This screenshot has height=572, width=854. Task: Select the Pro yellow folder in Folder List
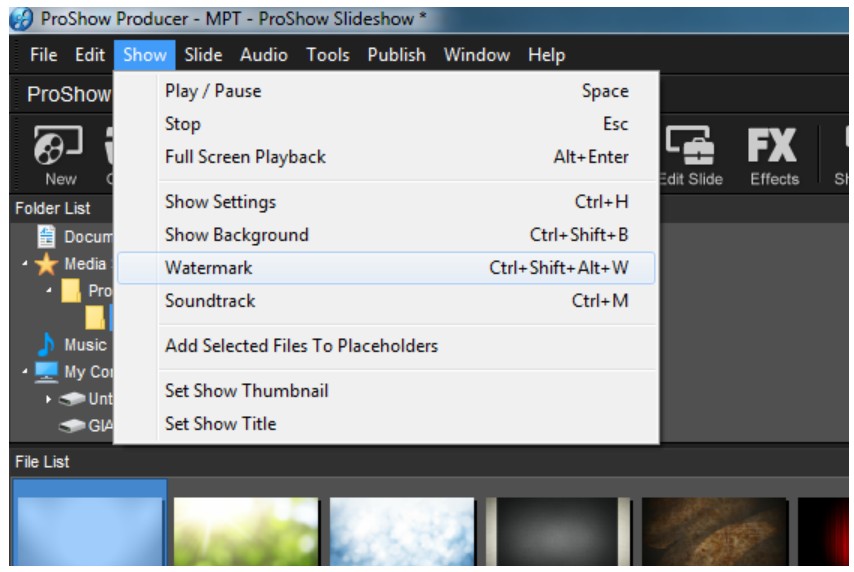pos(71,290)
